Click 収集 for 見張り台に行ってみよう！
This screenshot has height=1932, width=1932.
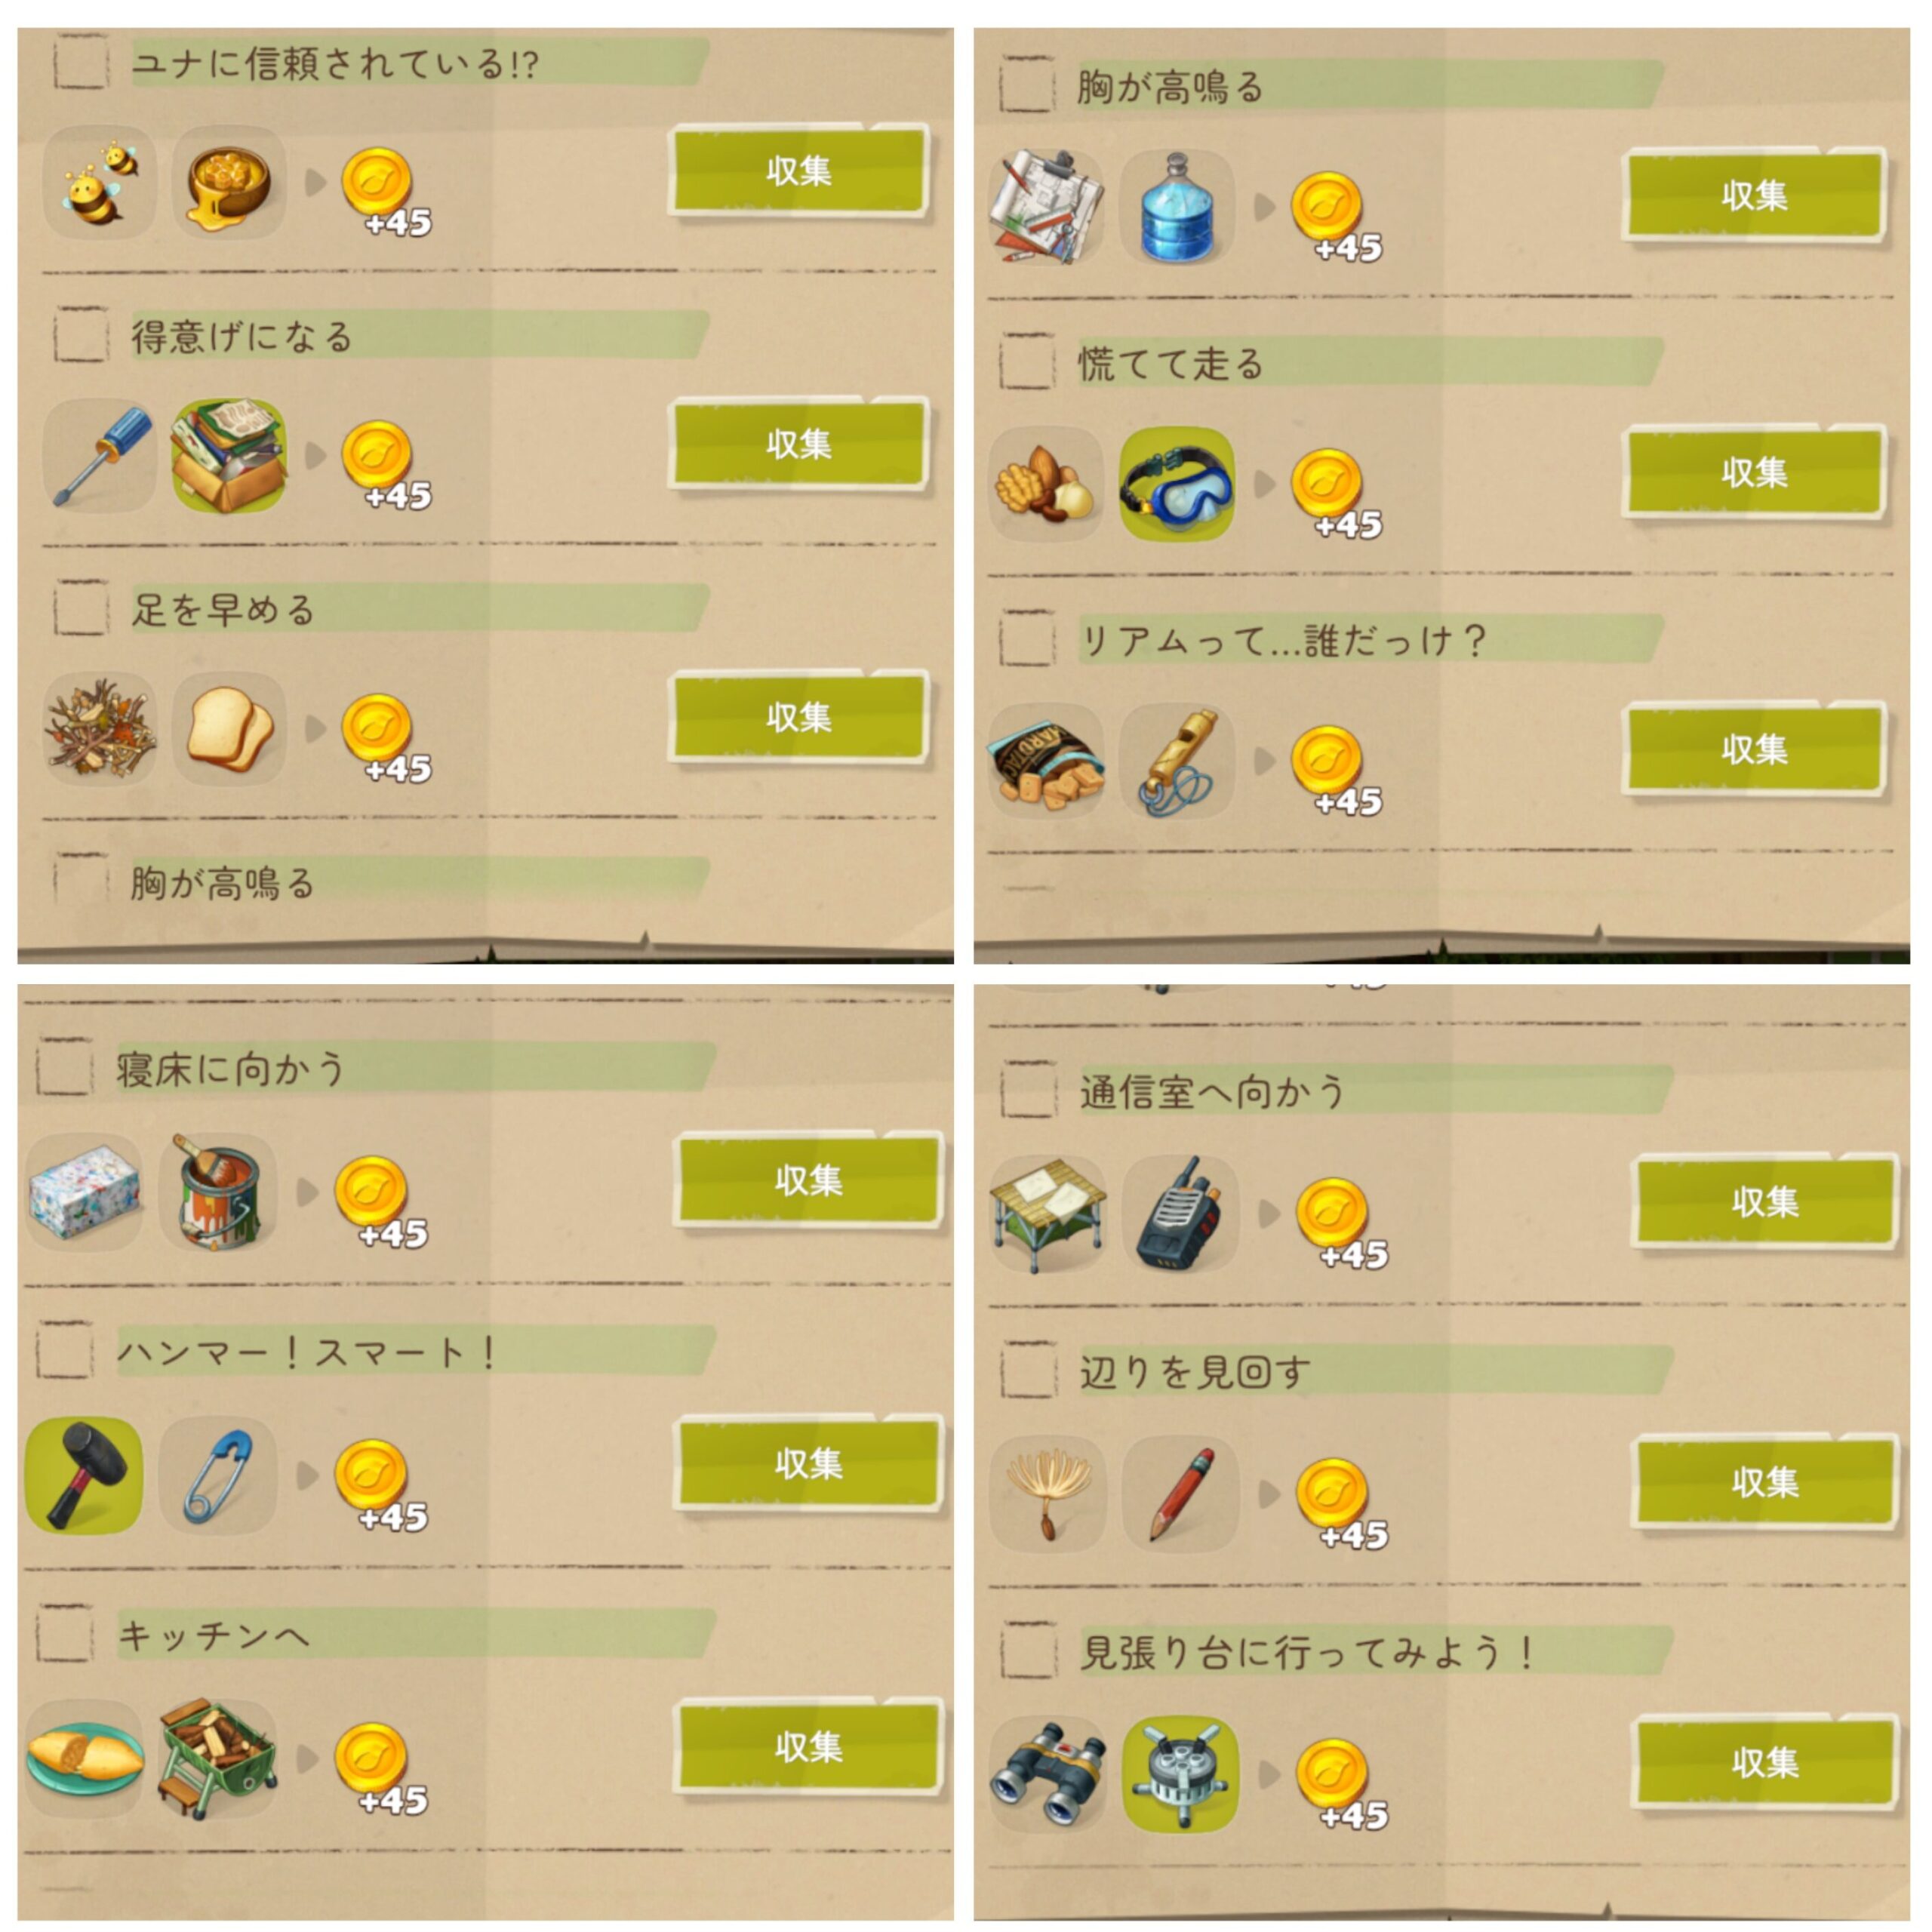tap(1766, 1762)
